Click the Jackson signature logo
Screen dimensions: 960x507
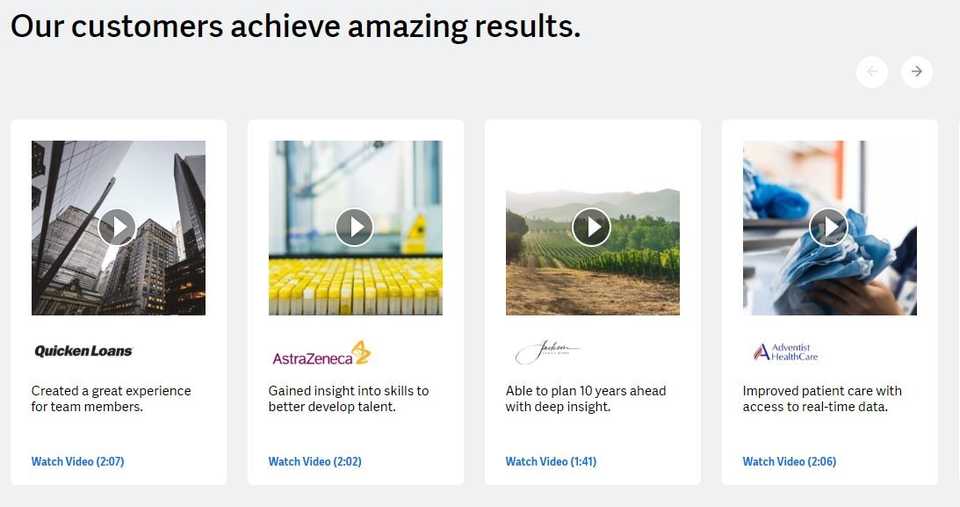coord(547,352)
